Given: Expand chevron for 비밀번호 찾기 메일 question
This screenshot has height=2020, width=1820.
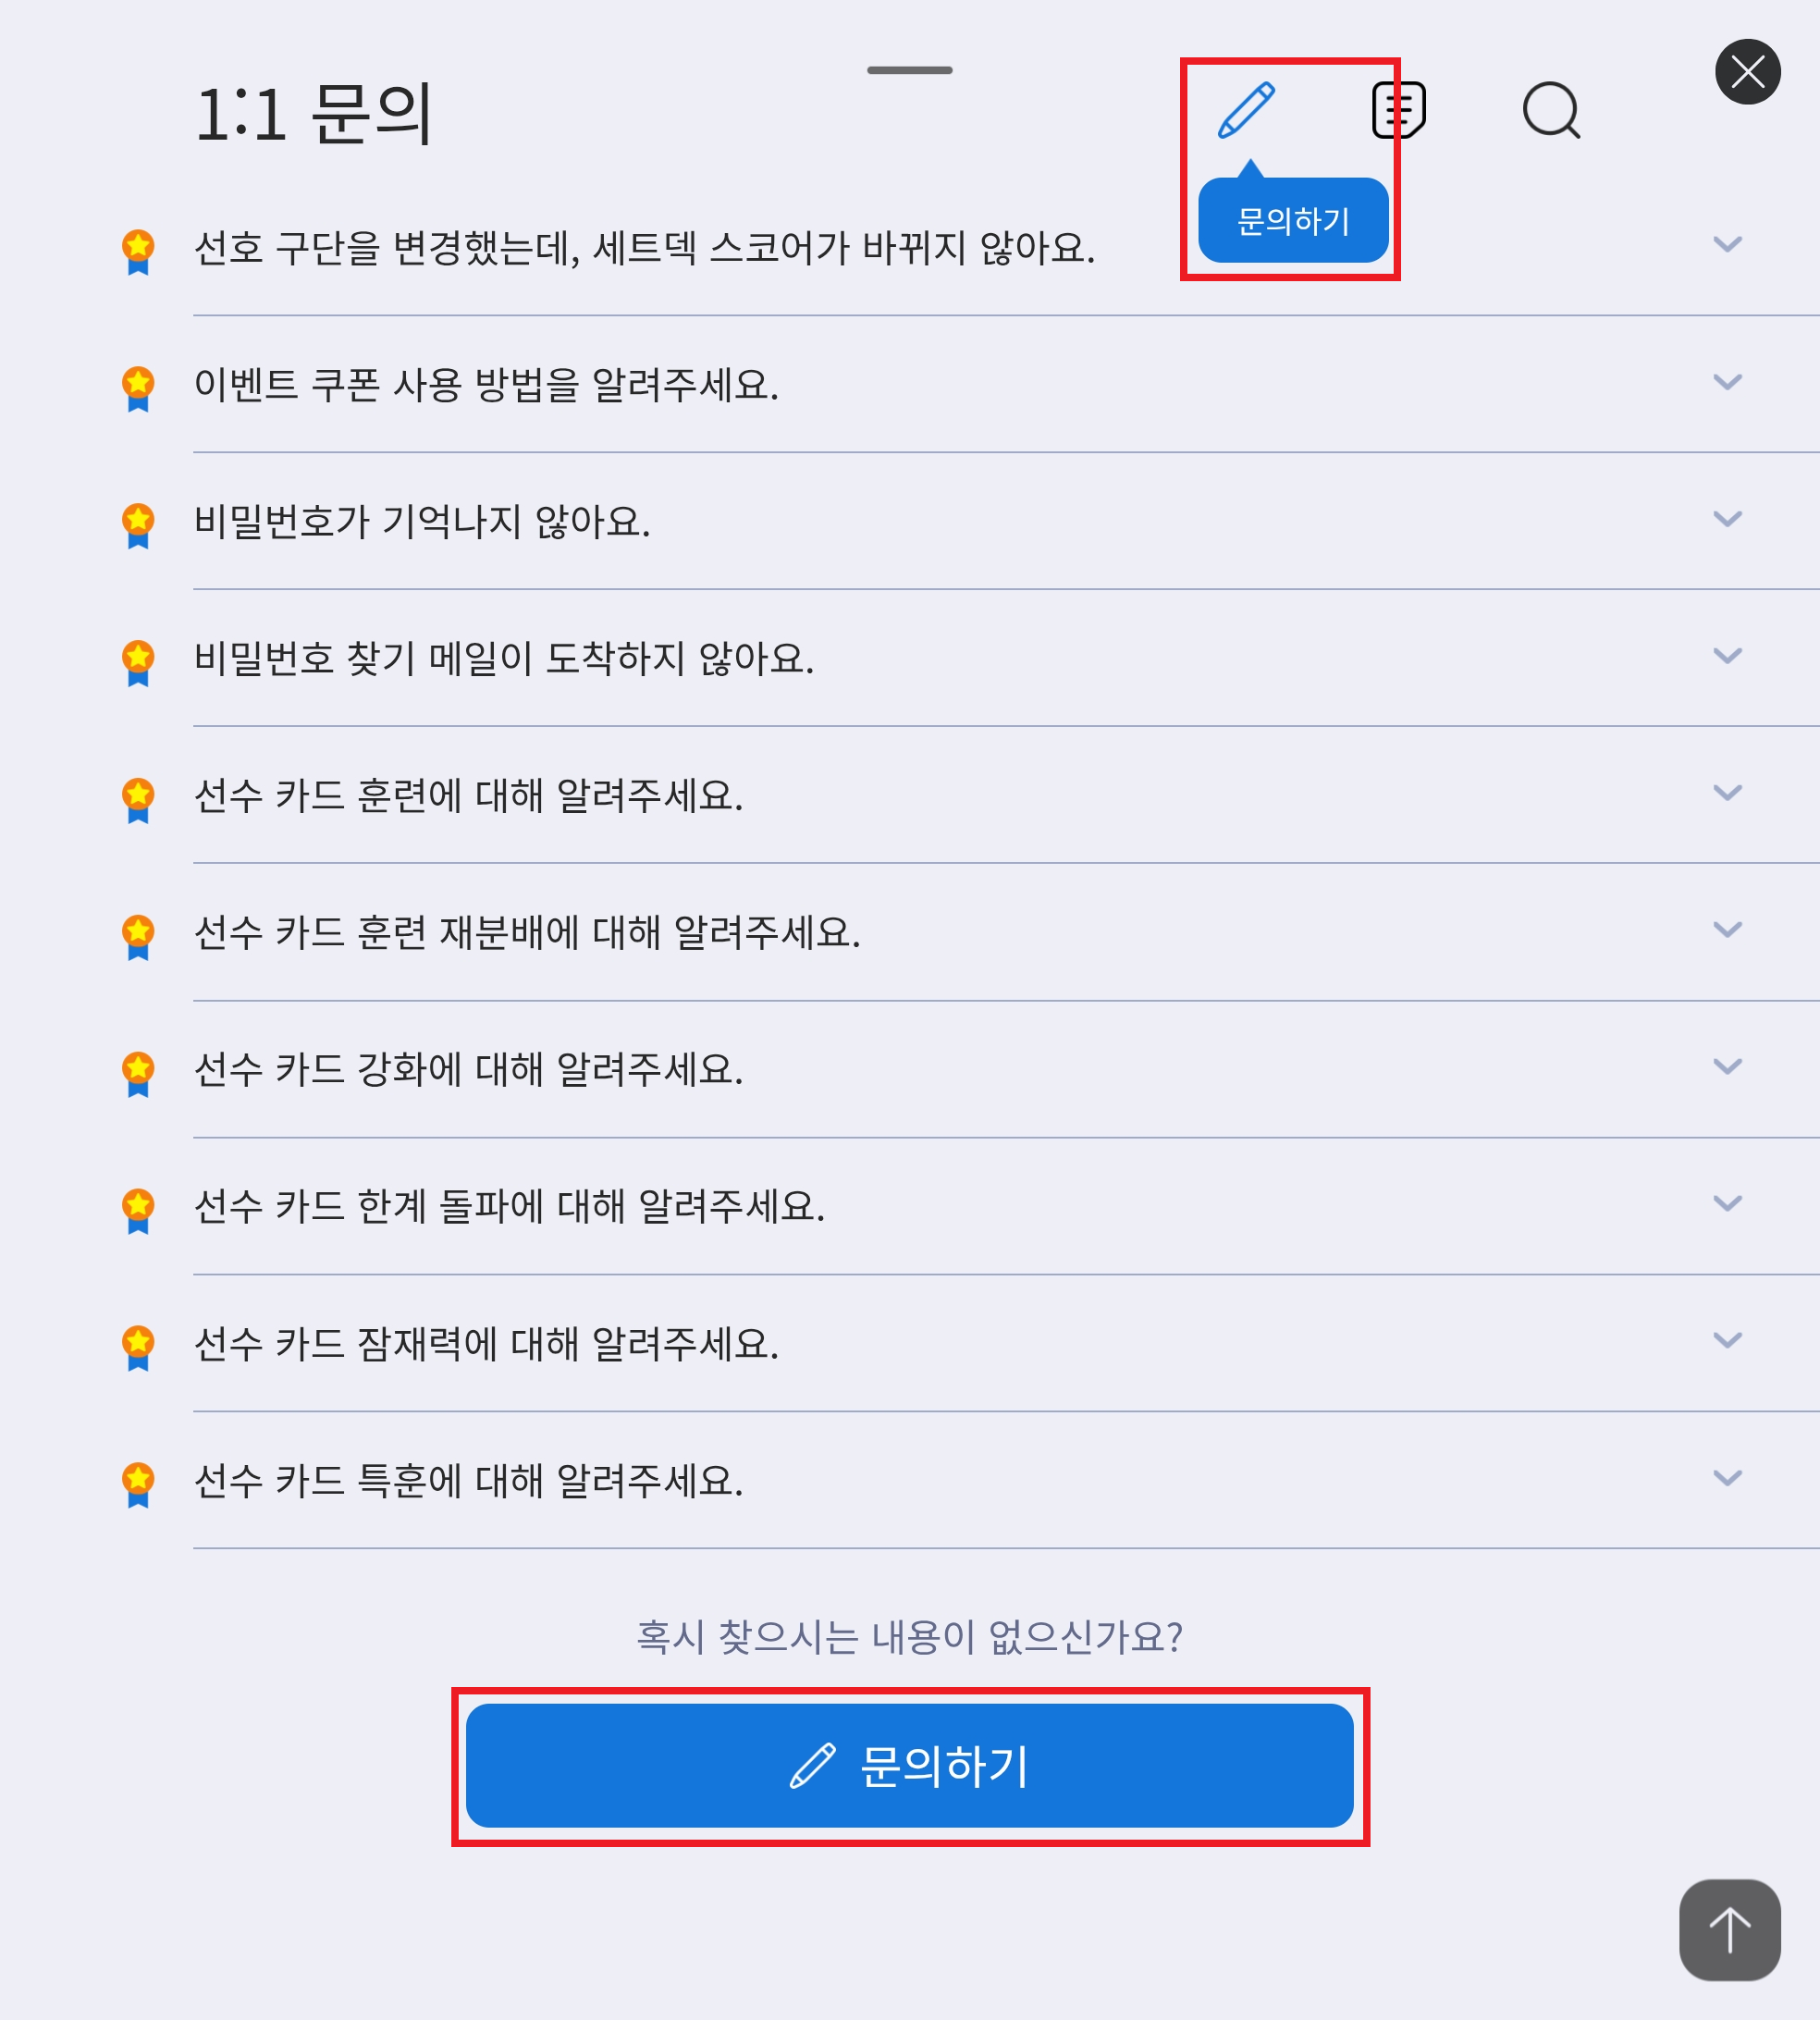Looking at the screenshot, I should [x=1727, y=656].
